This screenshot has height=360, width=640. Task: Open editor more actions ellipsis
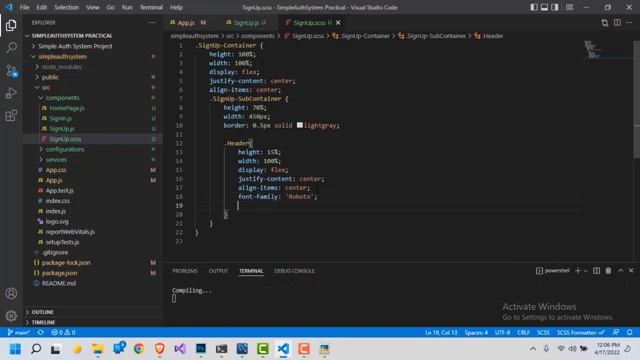(x=629, y=23)
